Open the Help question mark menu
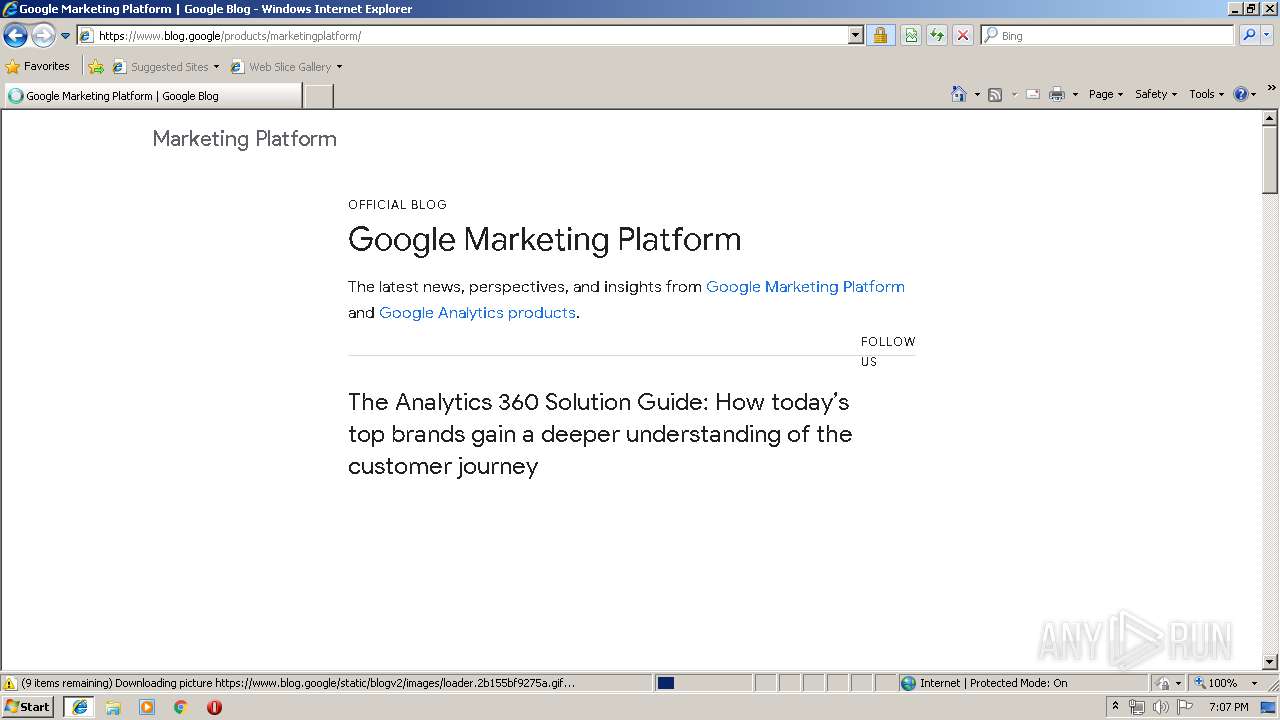The height and width of the screenshot is (720, 1280). click(x=1244, y=94)
